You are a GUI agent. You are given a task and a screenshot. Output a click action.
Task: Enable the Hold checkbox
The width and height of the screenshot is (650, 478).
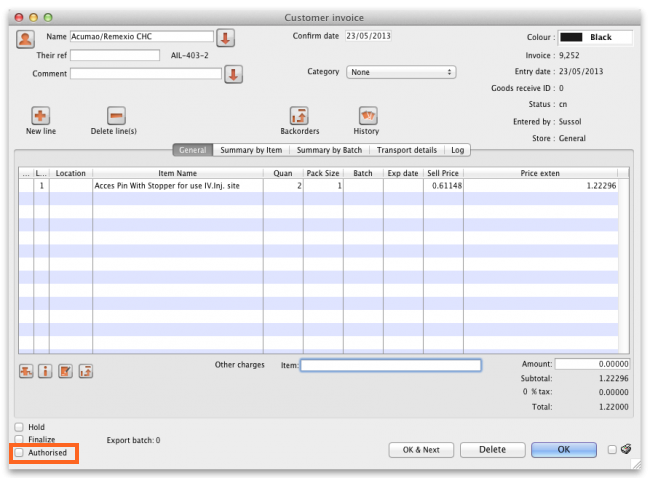20,427
